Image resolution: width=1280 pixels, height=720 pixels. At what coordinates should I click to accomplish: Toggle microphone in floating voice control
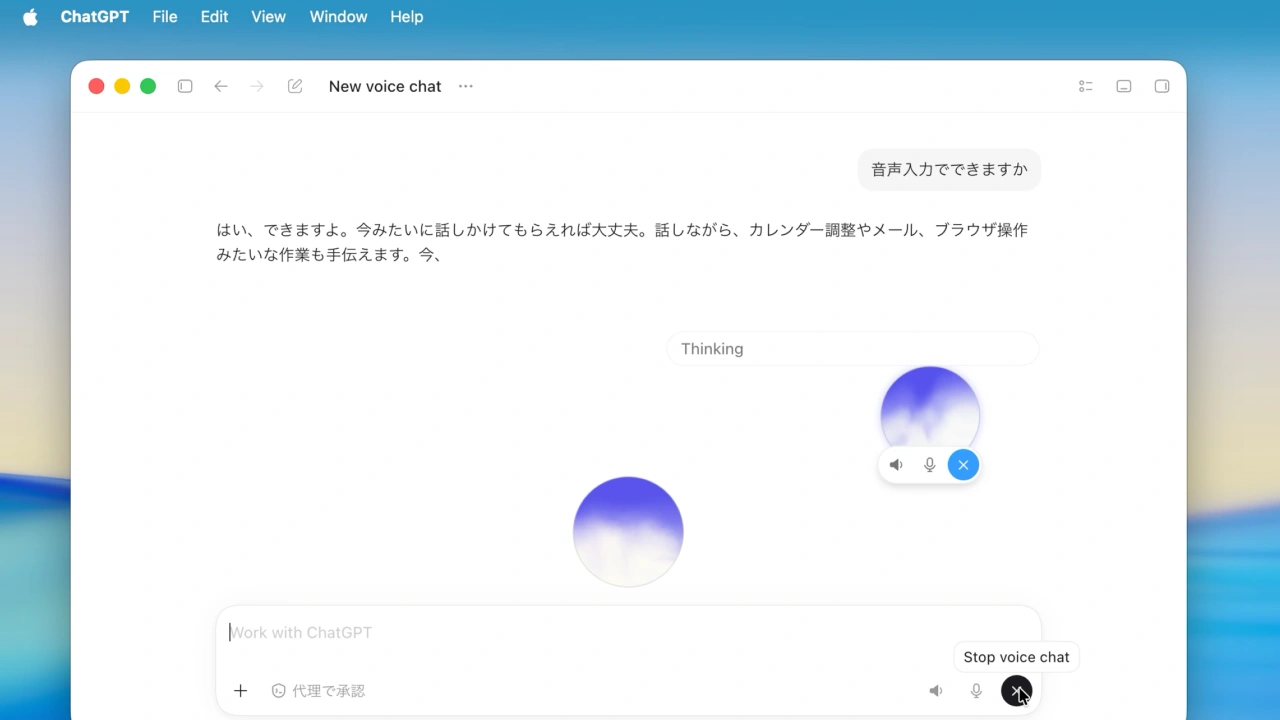tap(929, 465)
